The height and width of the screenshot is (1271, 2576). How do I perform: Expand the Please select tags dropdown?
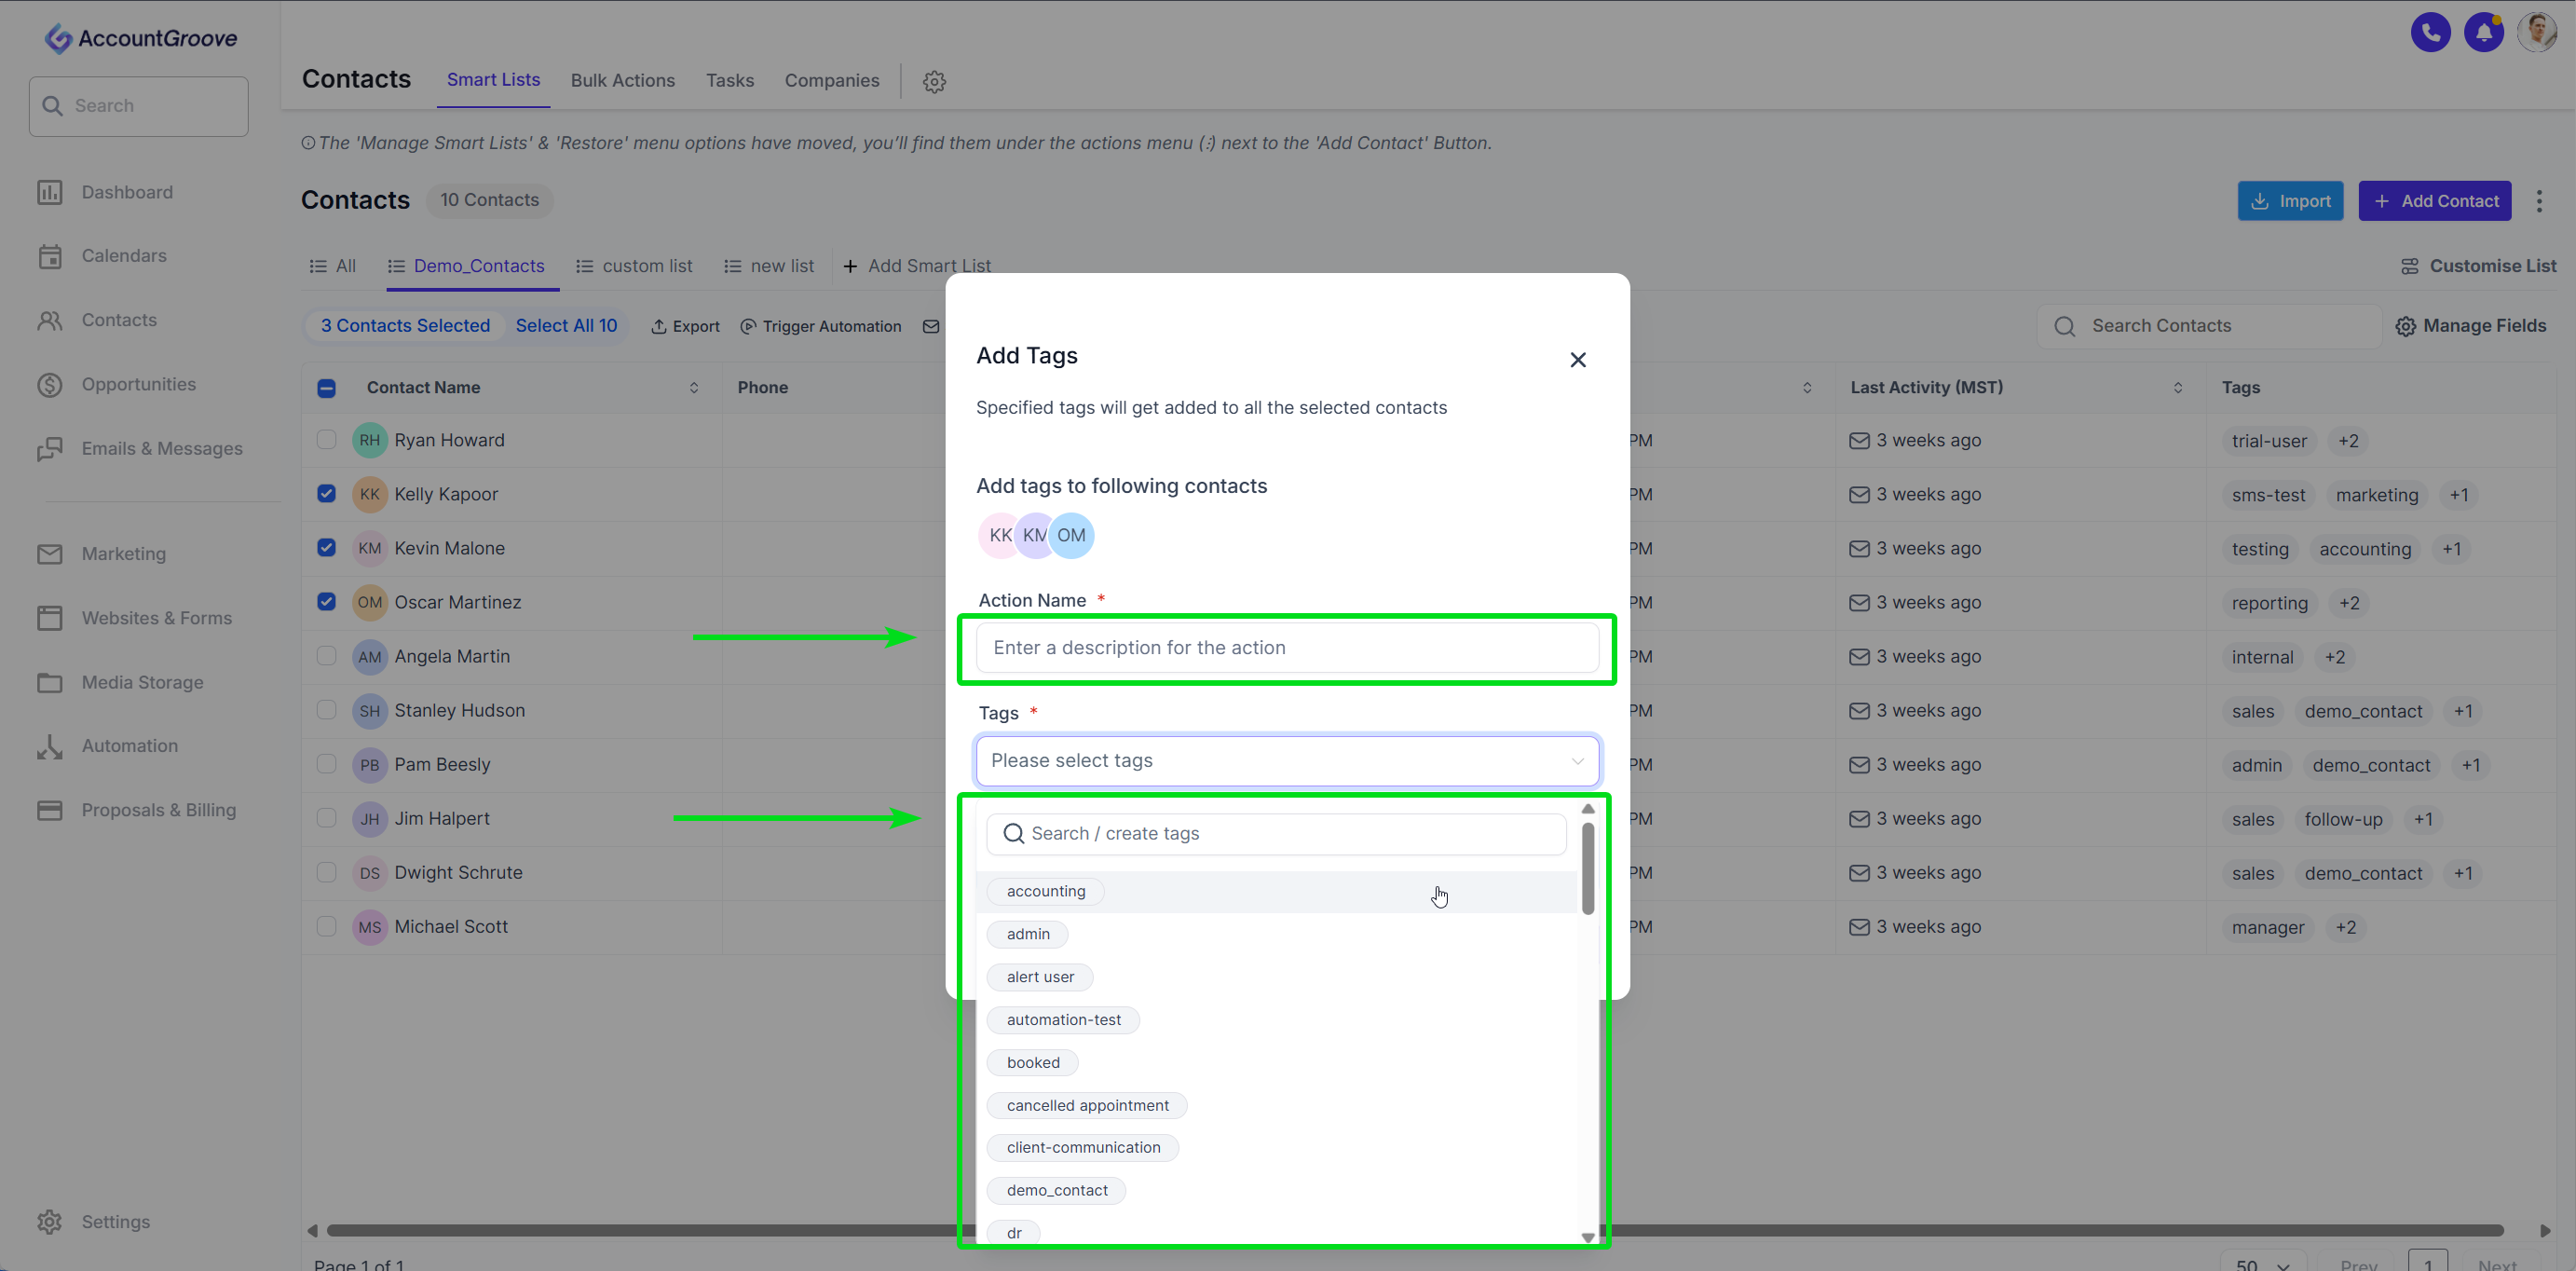point(1286,761)
